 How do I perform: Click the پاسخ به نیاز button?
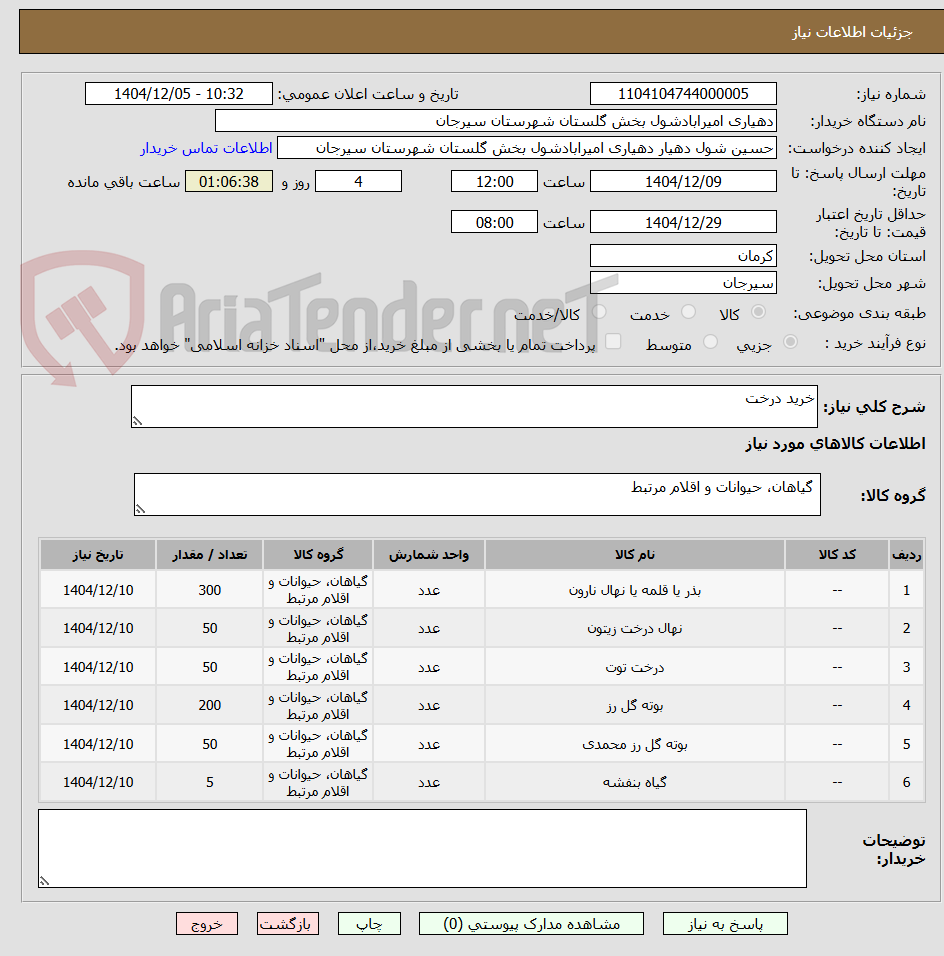click(x=725, y=924)
